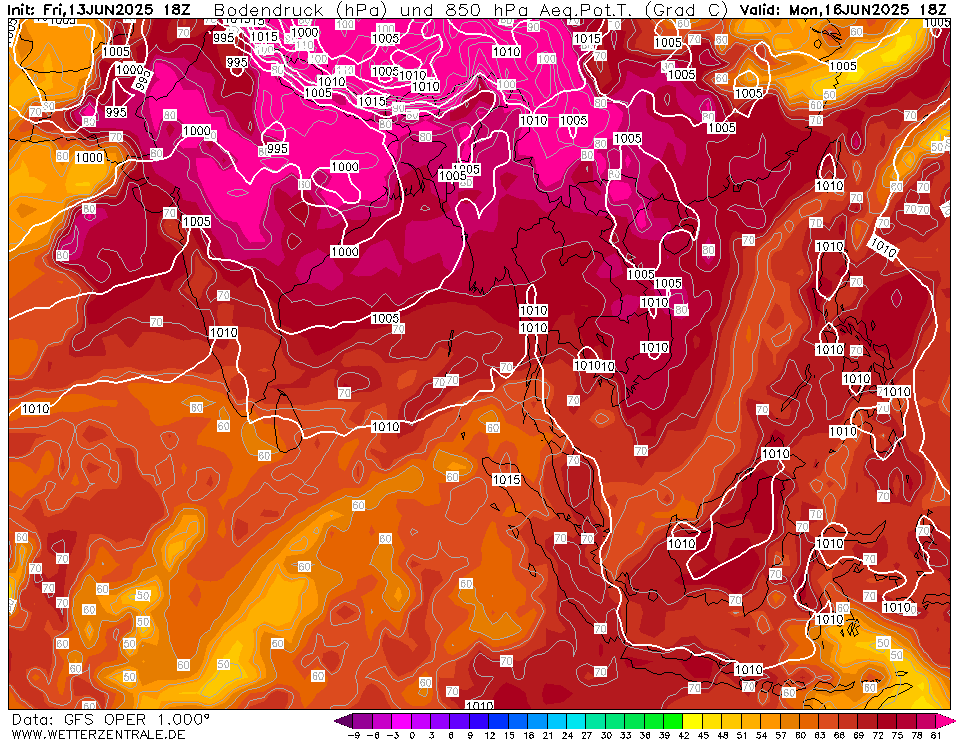Select the teal-green swatch between 30 and 33
The image size is (959, 741).
[616, 720]
